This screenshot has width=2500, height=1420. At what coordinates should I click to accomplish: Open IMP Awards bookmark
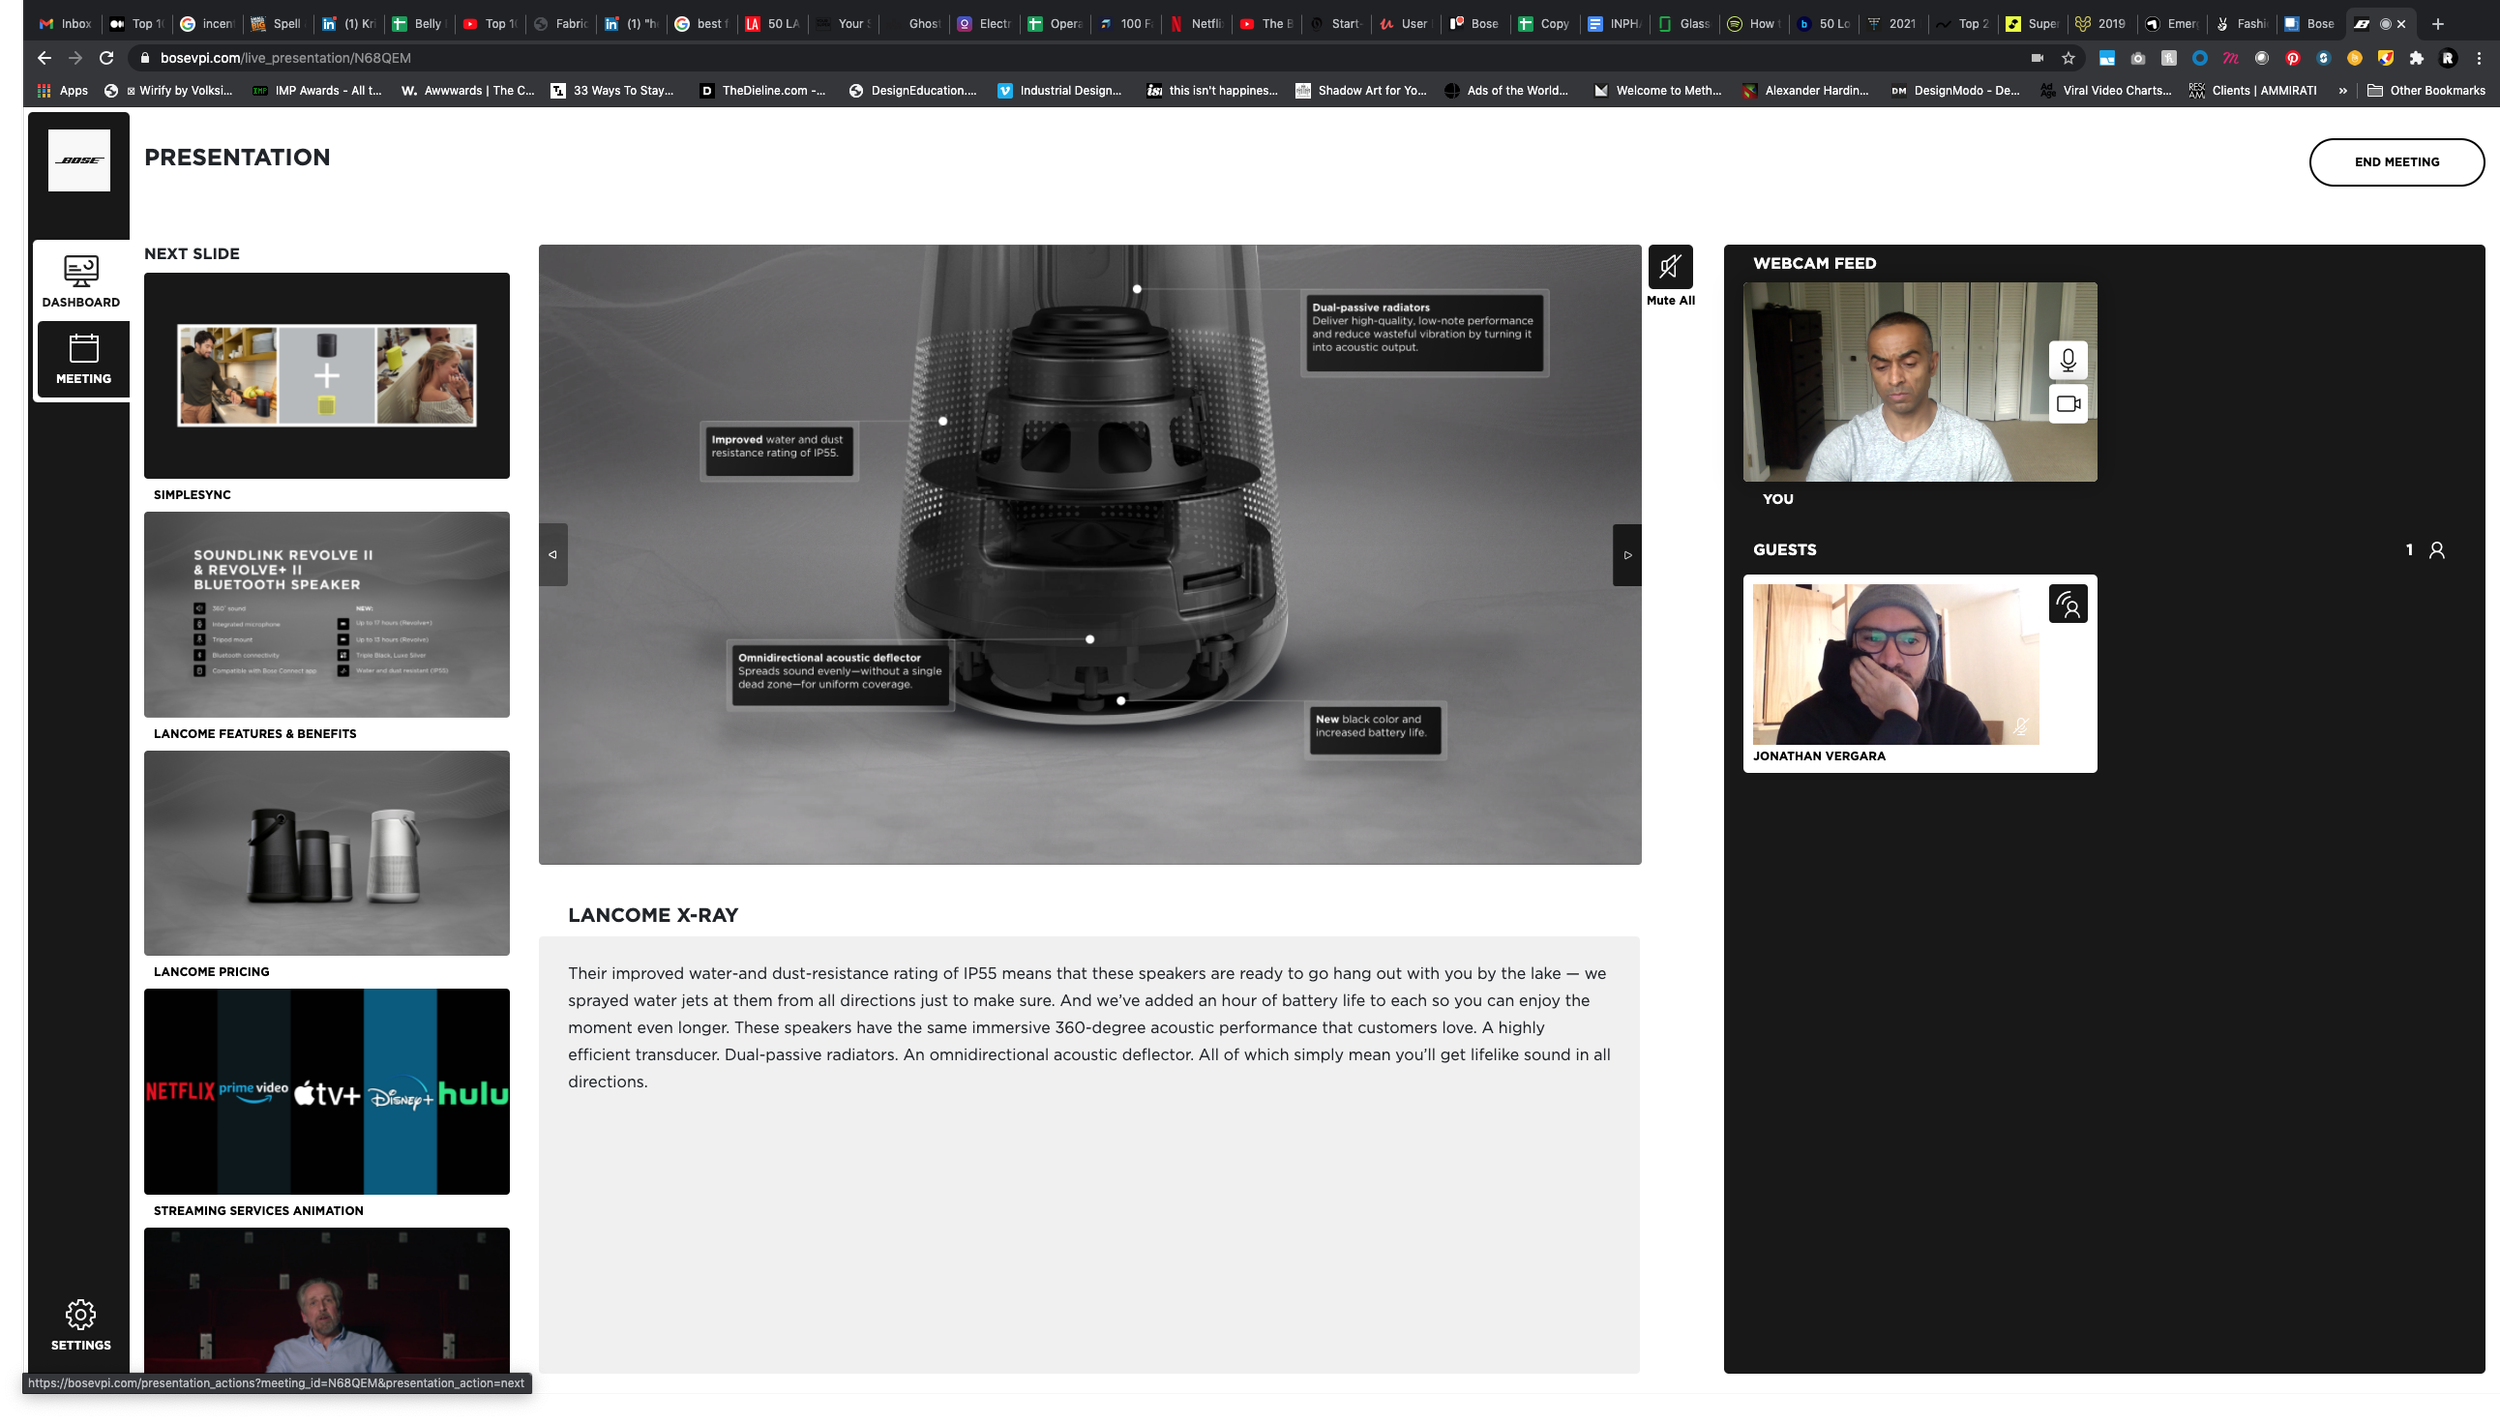point(316,91)
